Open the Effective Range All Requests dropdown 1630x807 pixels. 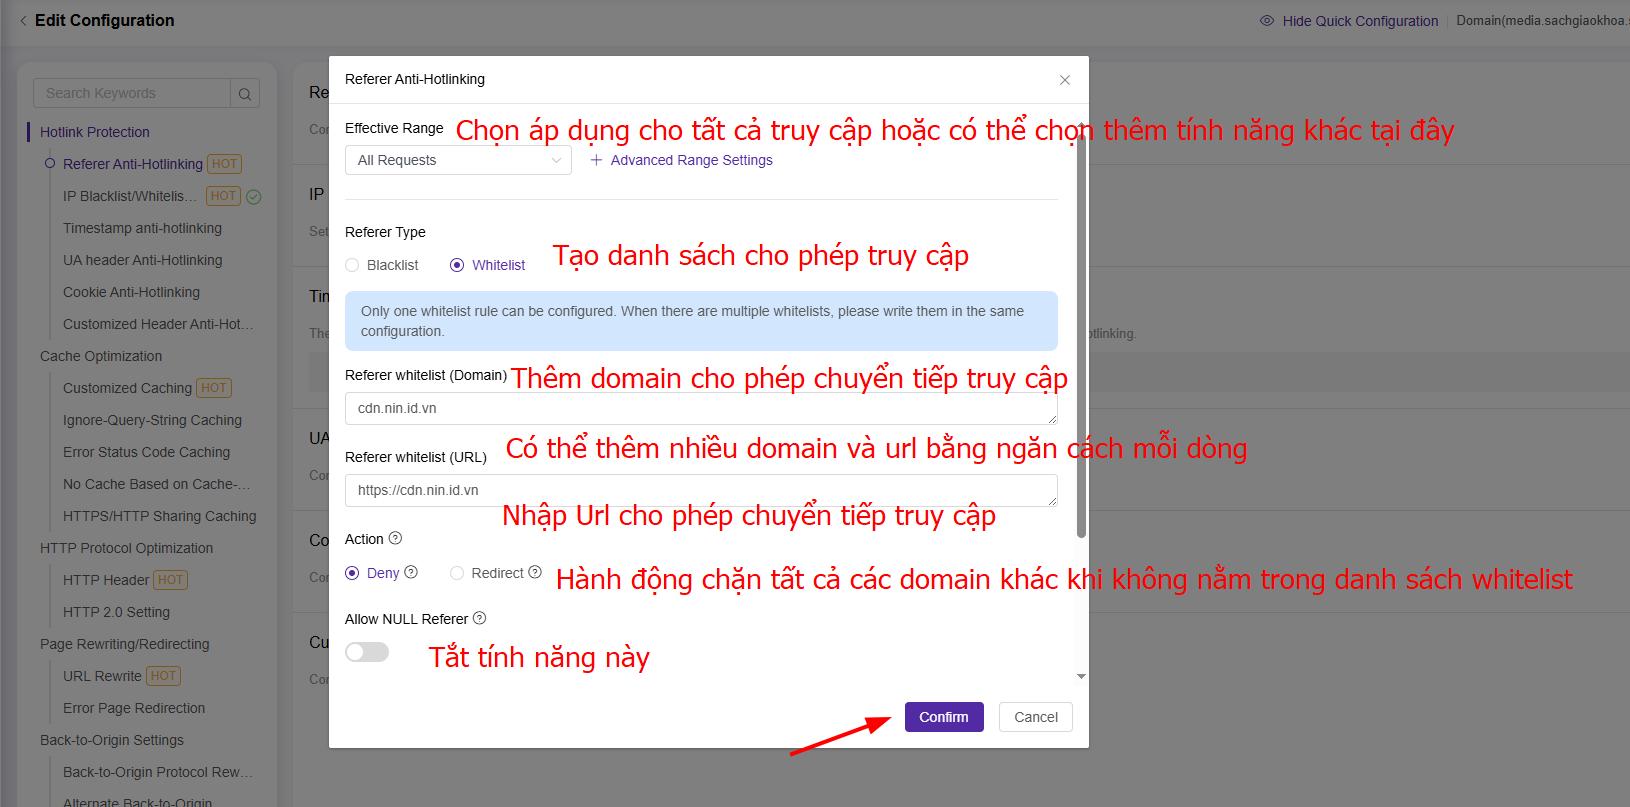pos(458,160)
